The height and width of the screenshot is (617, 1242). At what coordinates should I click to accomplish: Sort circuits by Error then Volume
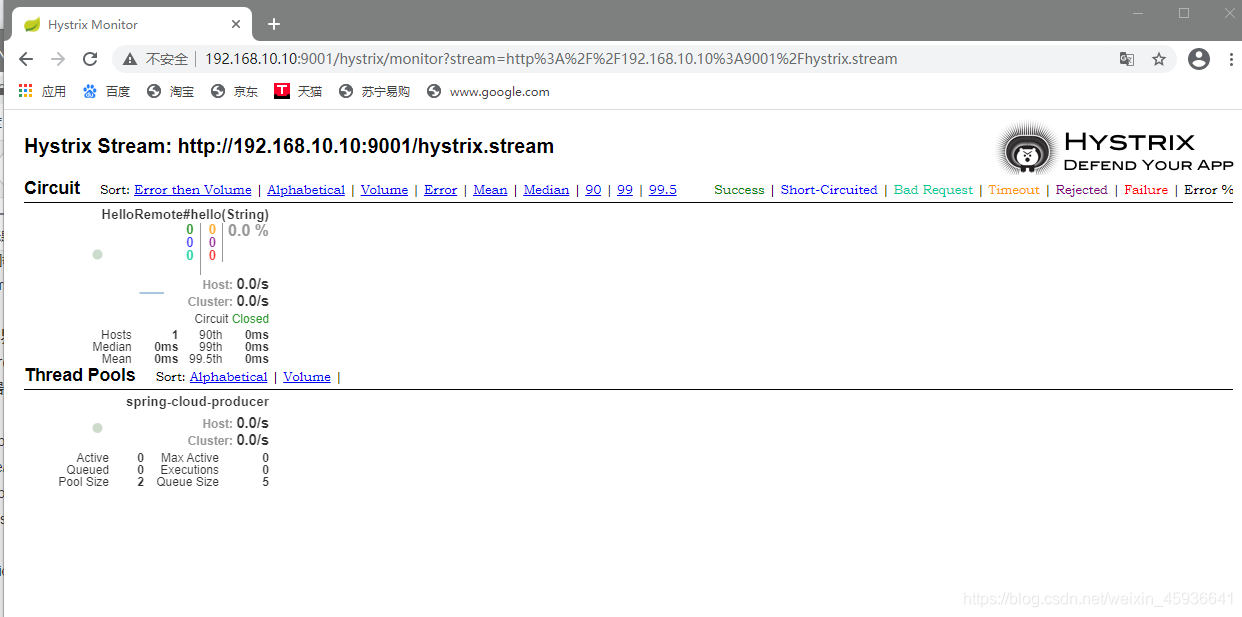[x=193, y=189]
